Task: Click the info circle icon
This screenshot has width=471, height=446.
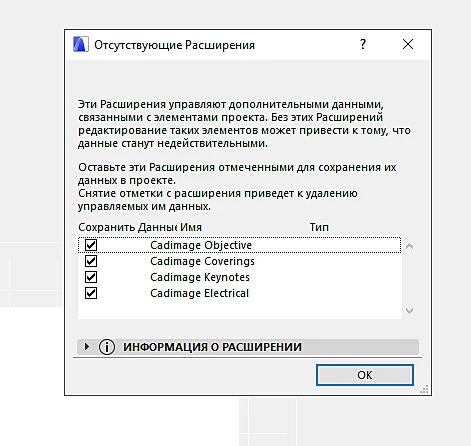Action: (107, 347)
